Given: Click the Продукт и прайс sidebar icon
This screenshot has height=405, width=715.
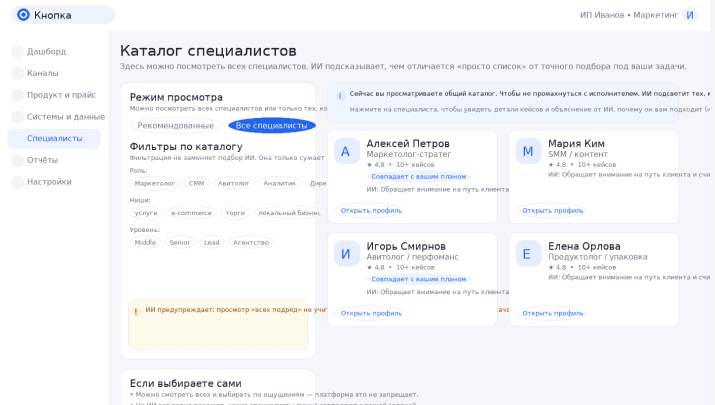Looking at the screenshot, I should pyautogui.click(x=17, y=95).
